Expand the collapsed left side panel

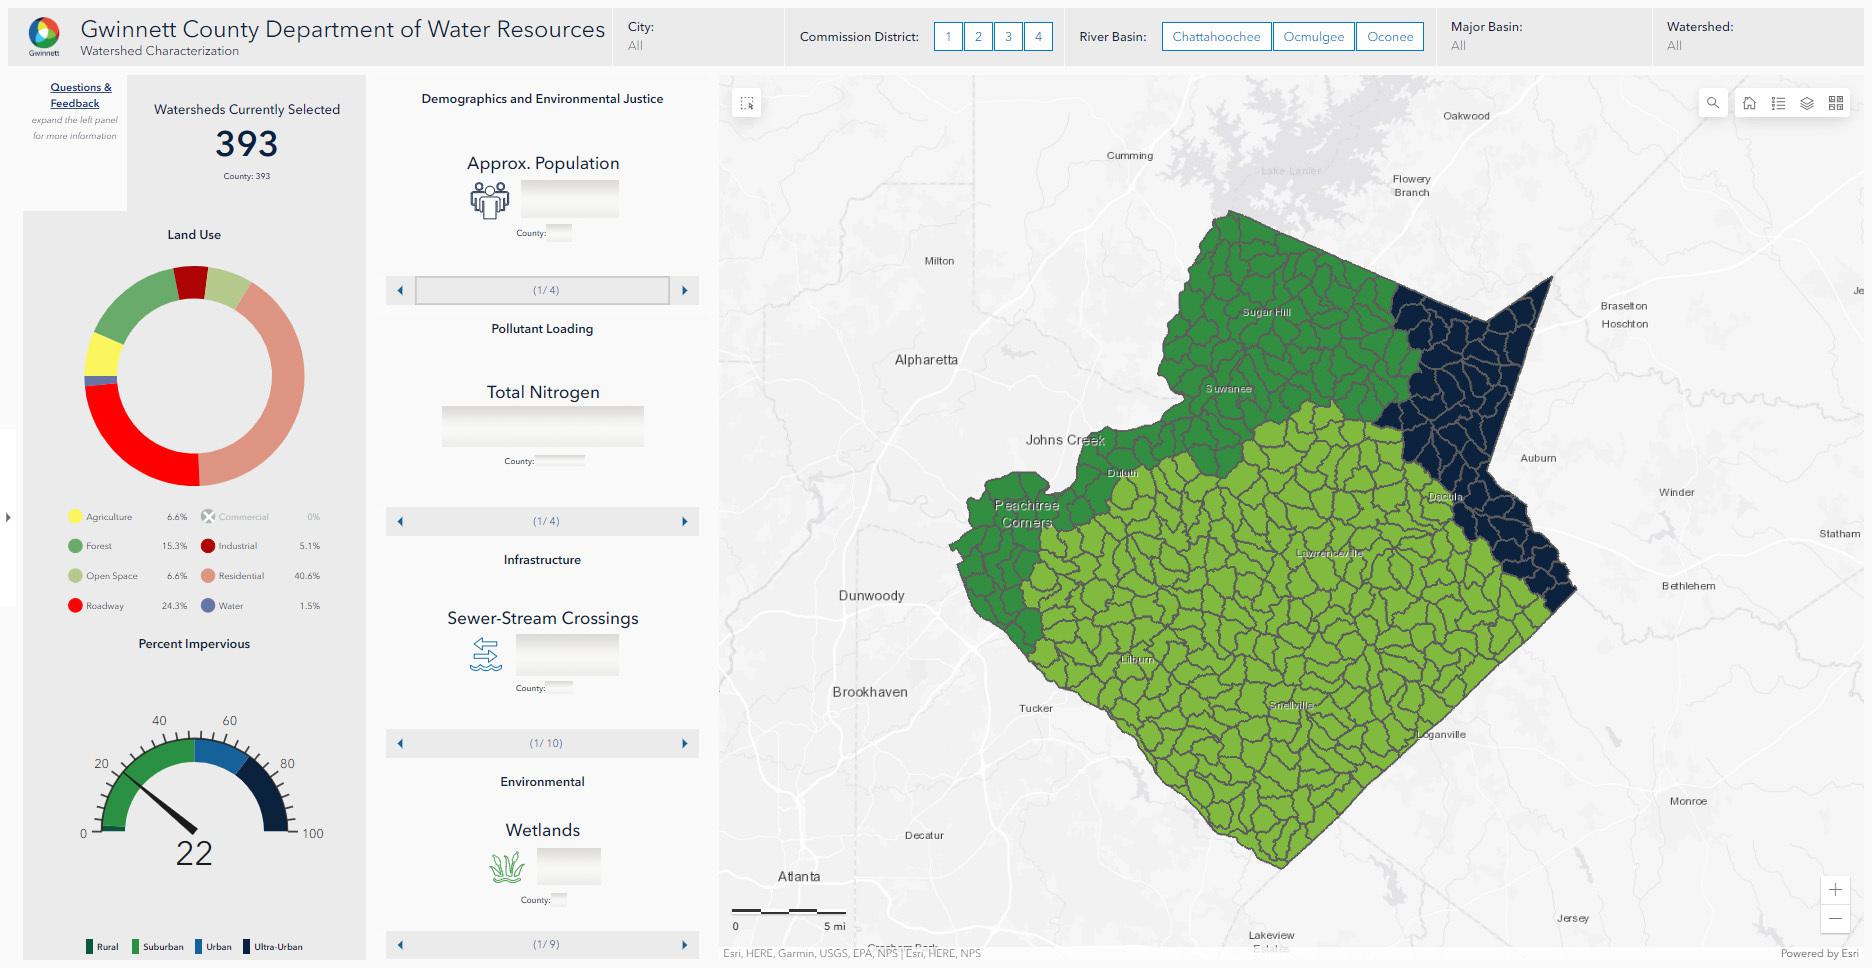[x=8, y=517]
